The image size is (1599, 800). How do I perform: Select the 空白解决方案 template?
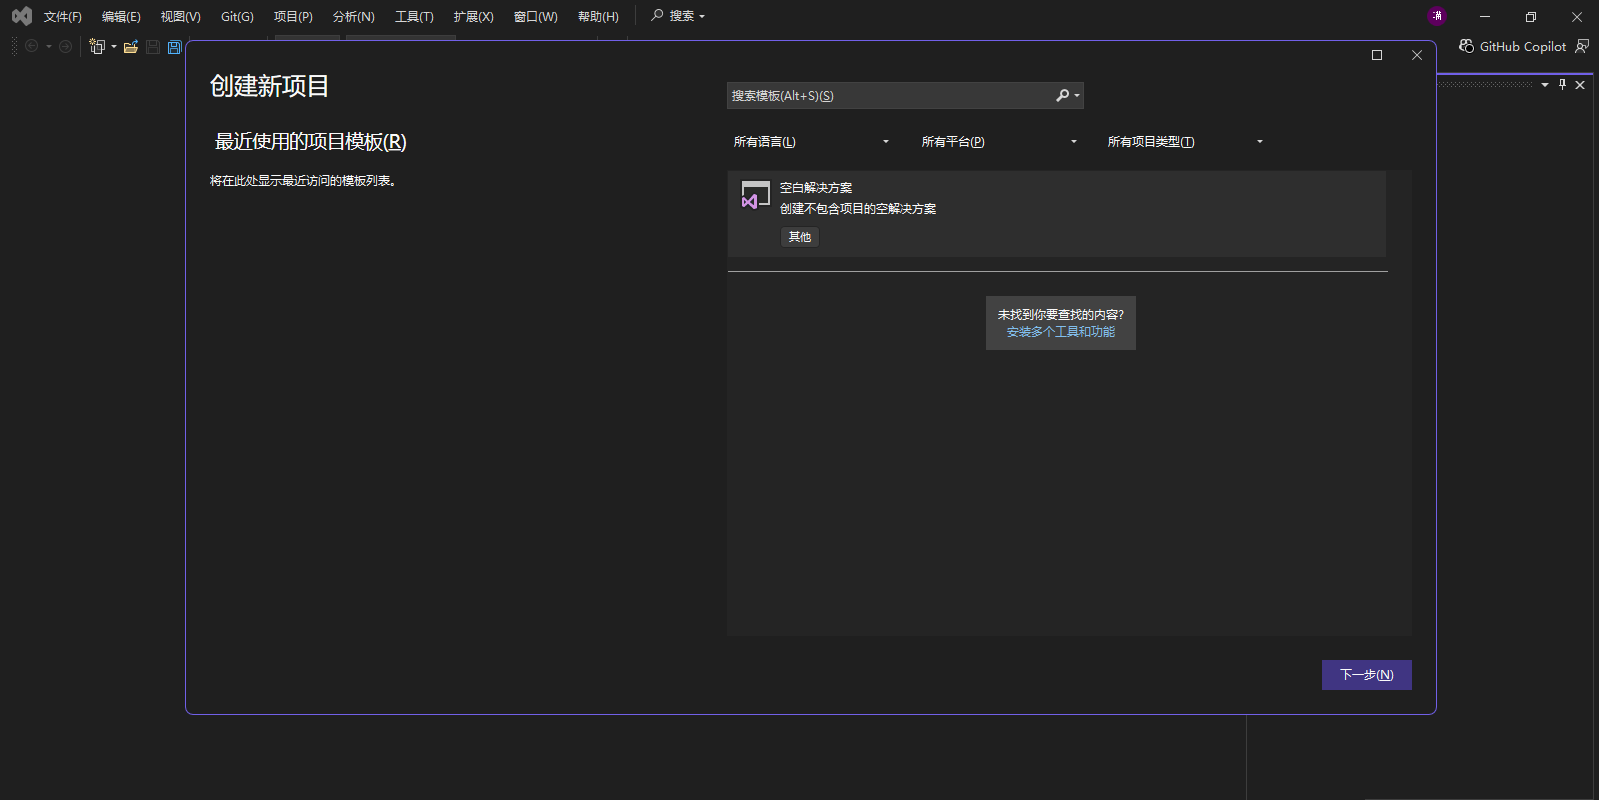[x=1056, y=213]
